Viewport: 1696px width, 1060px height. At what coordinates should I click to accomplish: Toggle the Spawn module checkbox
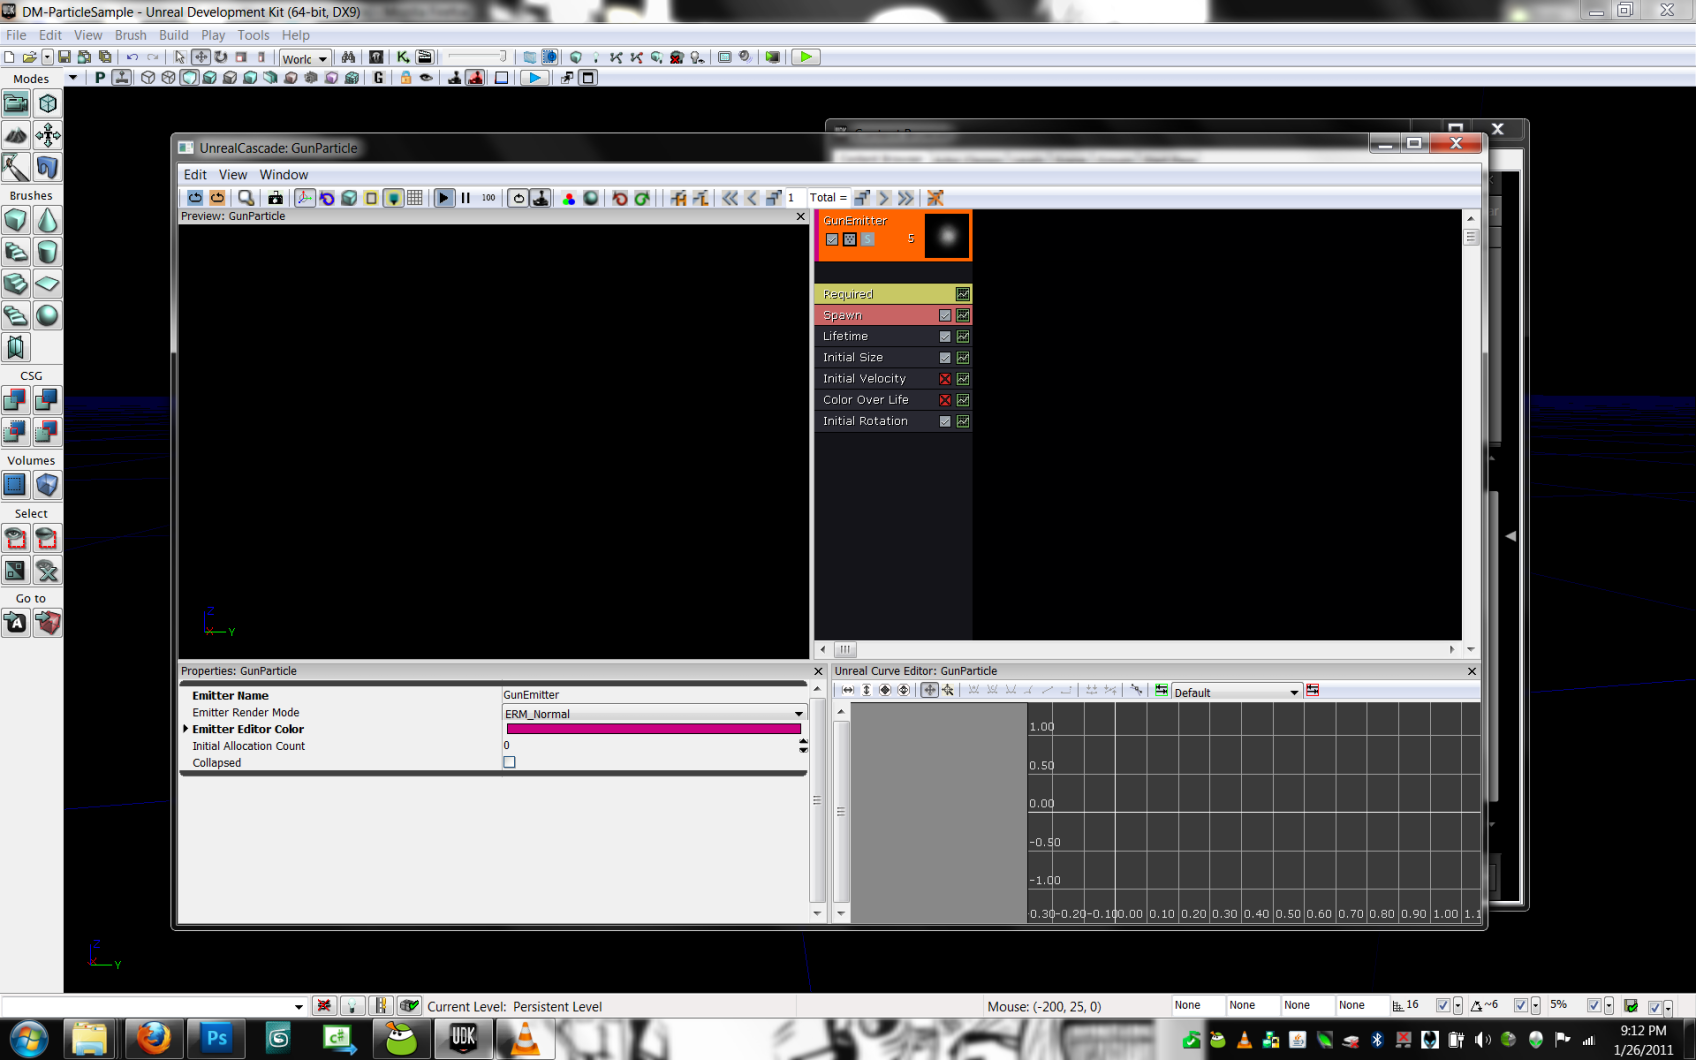click(x=945, y=315)
